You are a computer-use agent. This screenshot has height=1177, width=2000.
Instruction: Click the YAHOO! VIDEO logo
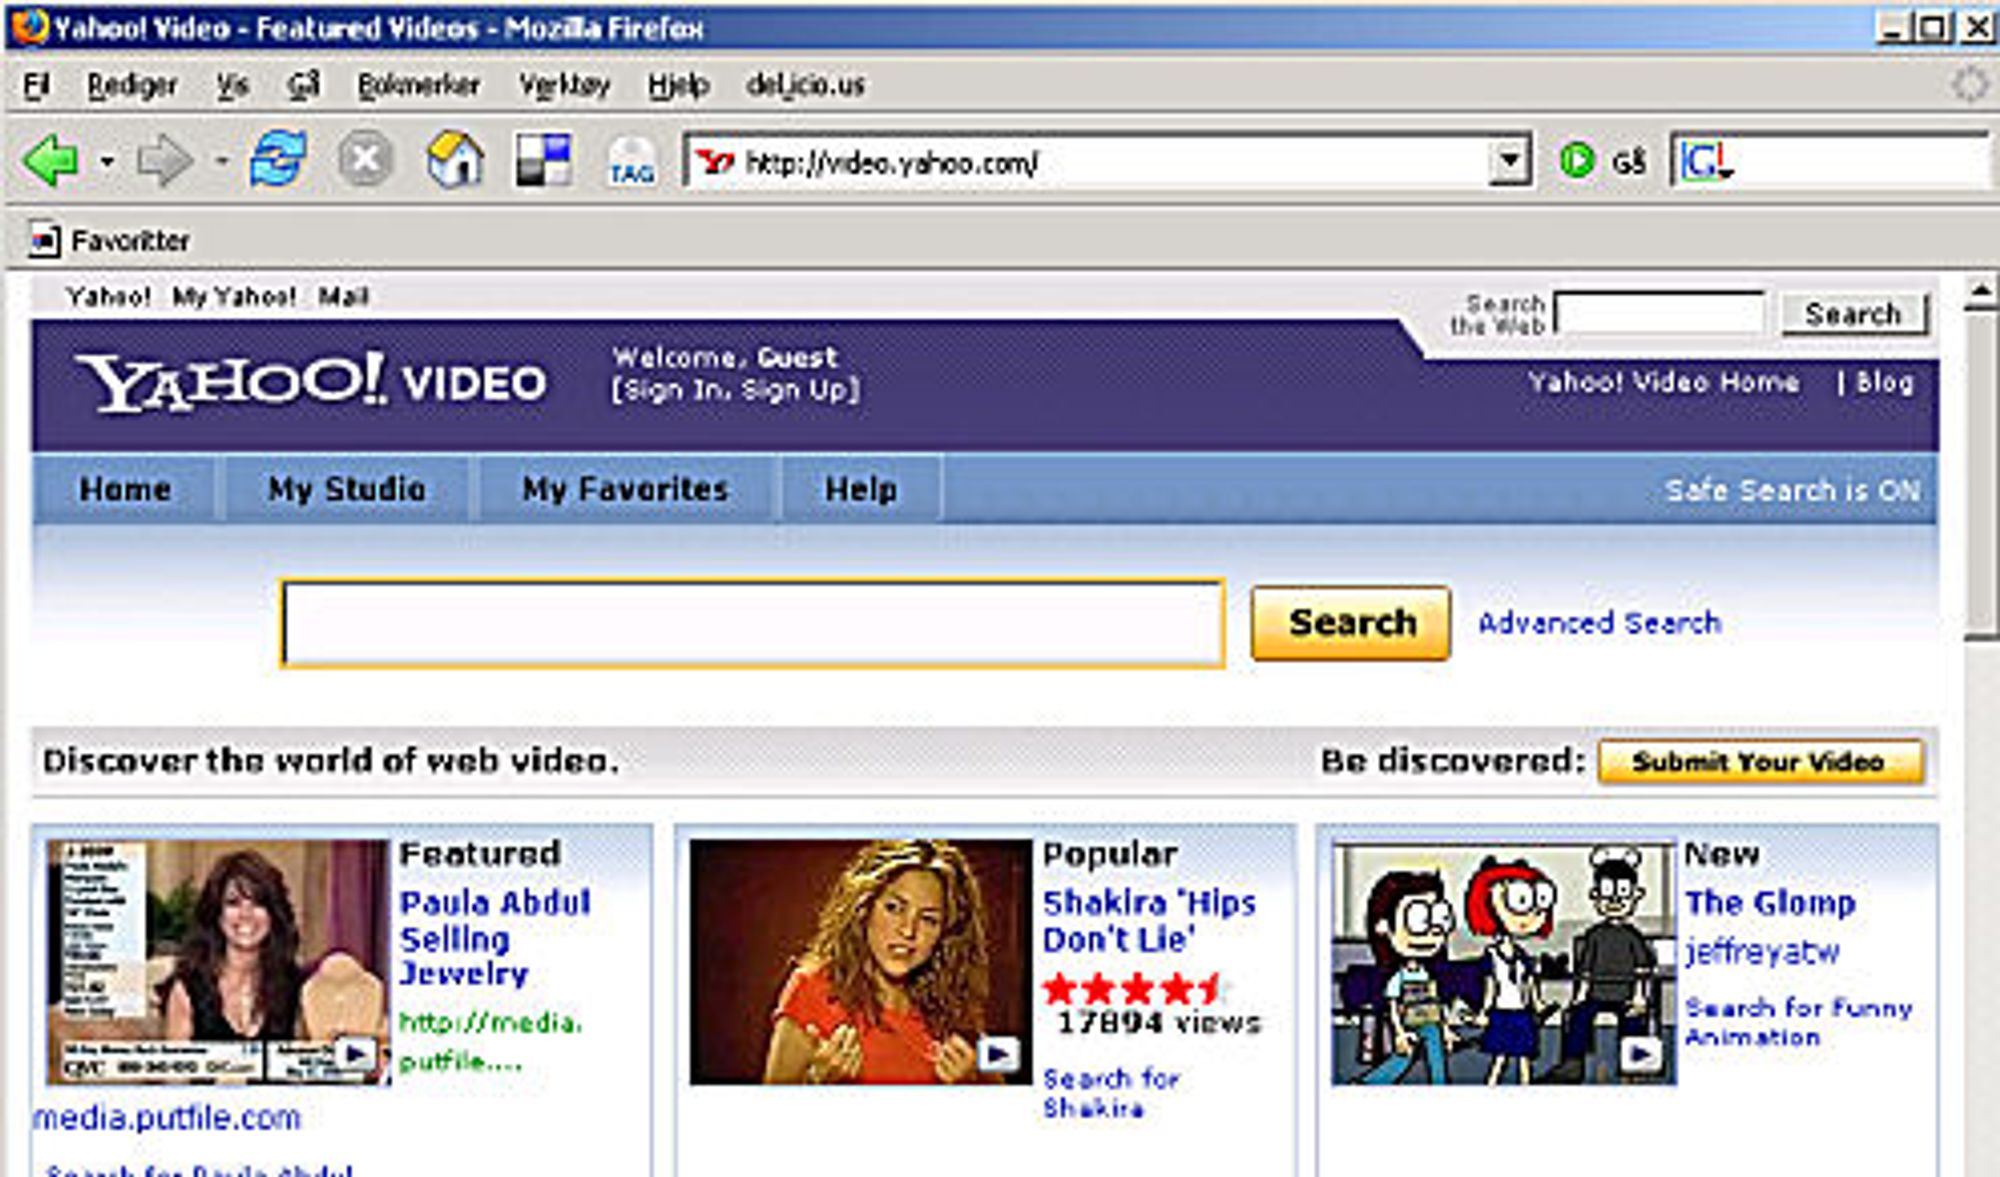click(x=312, y=382)
